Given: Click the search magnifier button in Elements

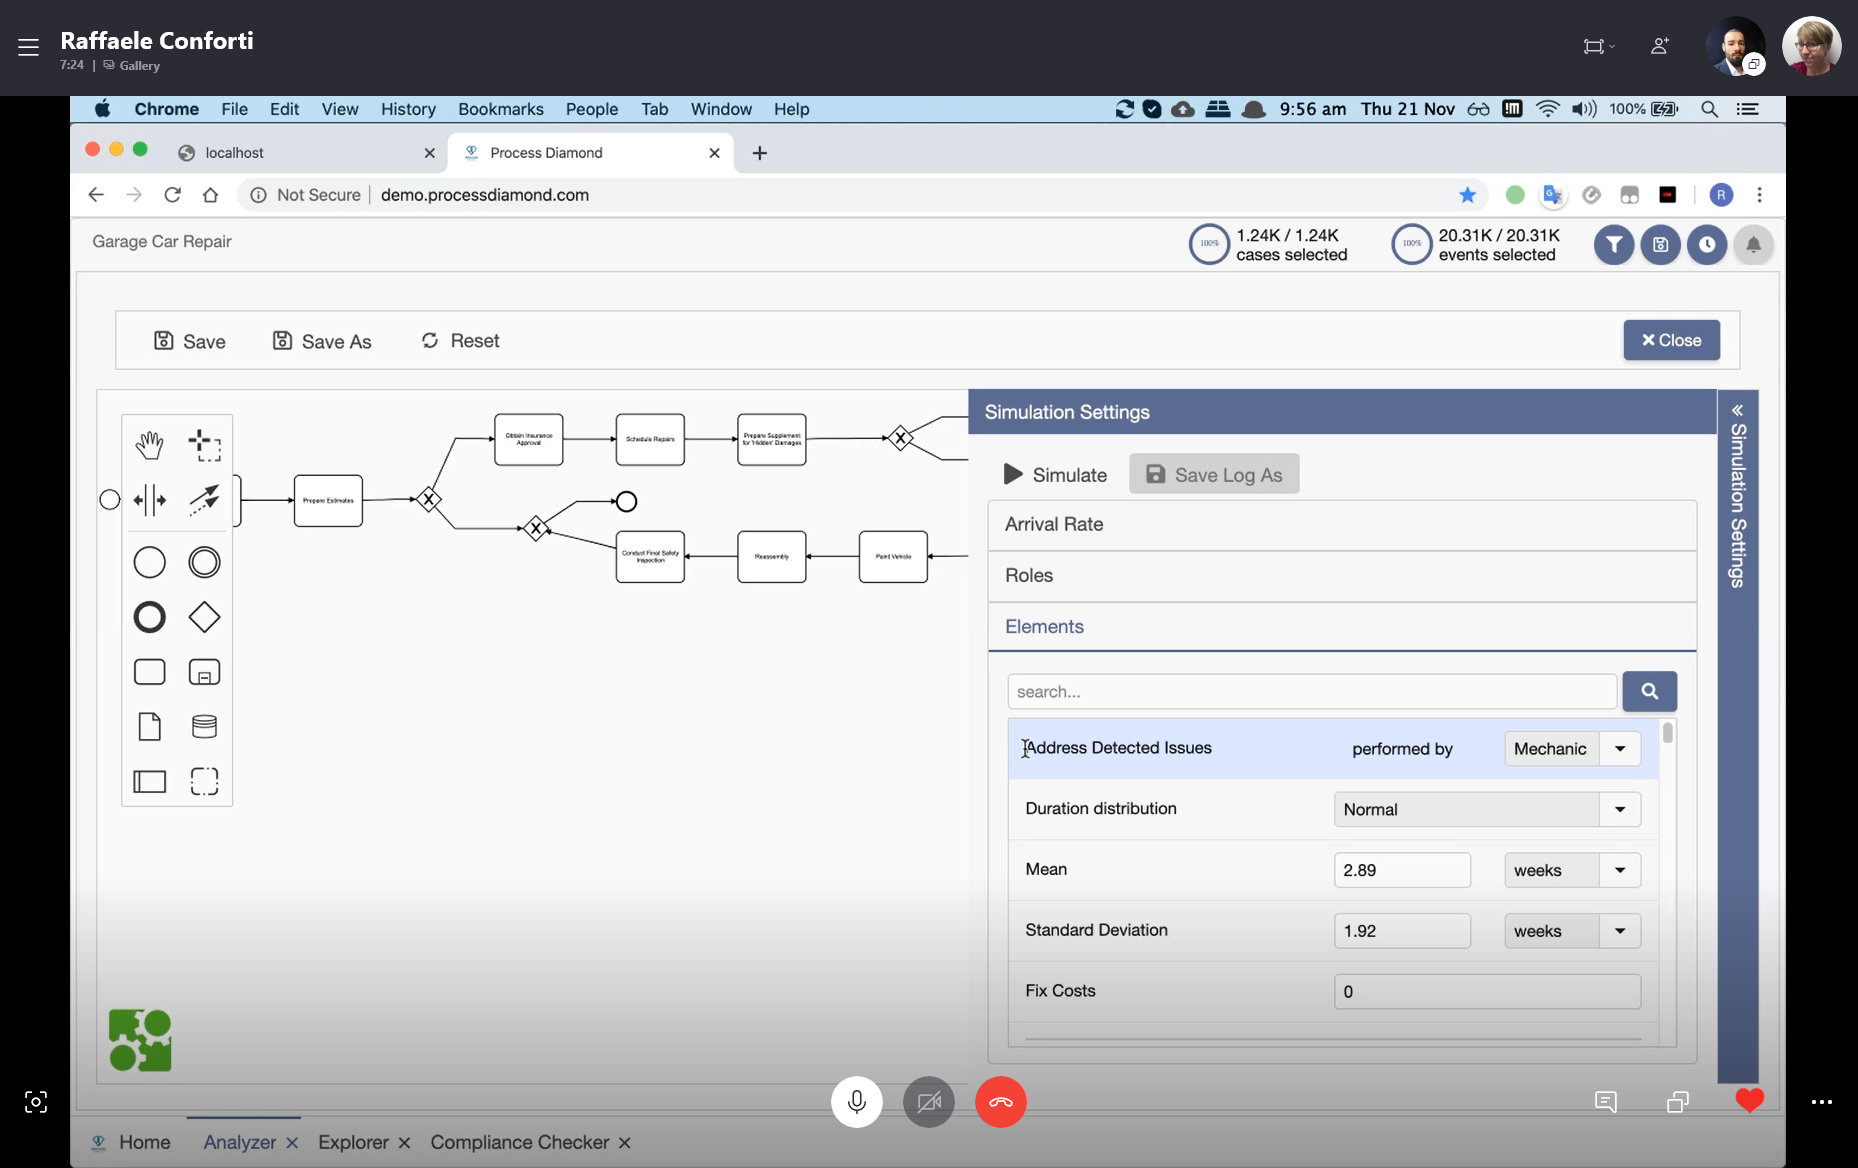Looking at the screenshot, I should 1649,691.
